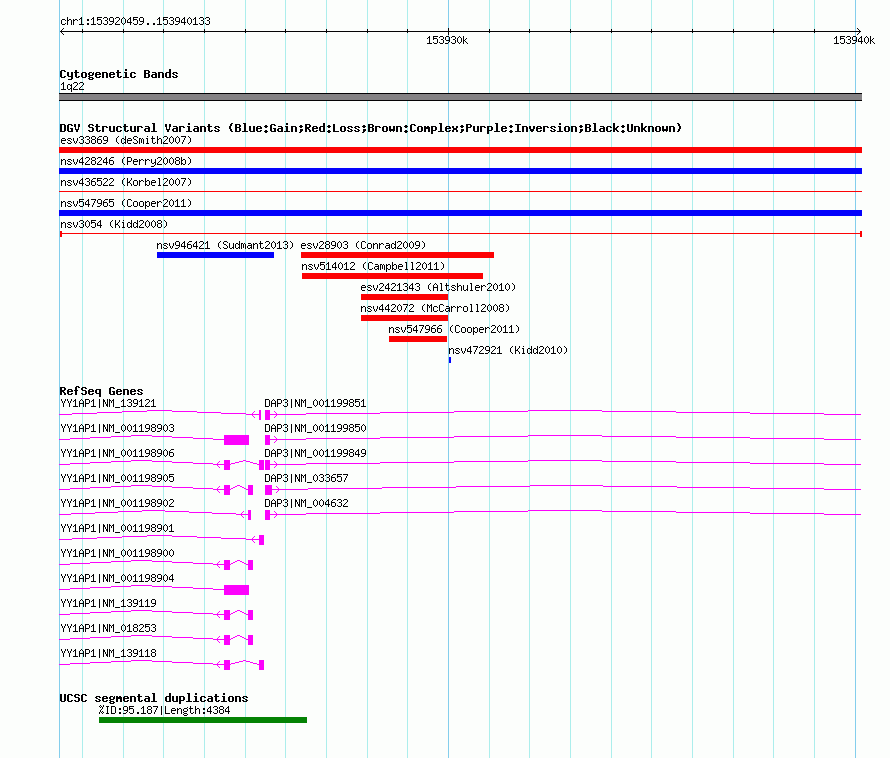Click the YY1AP1|NM_001198906 transcript label

117,454
